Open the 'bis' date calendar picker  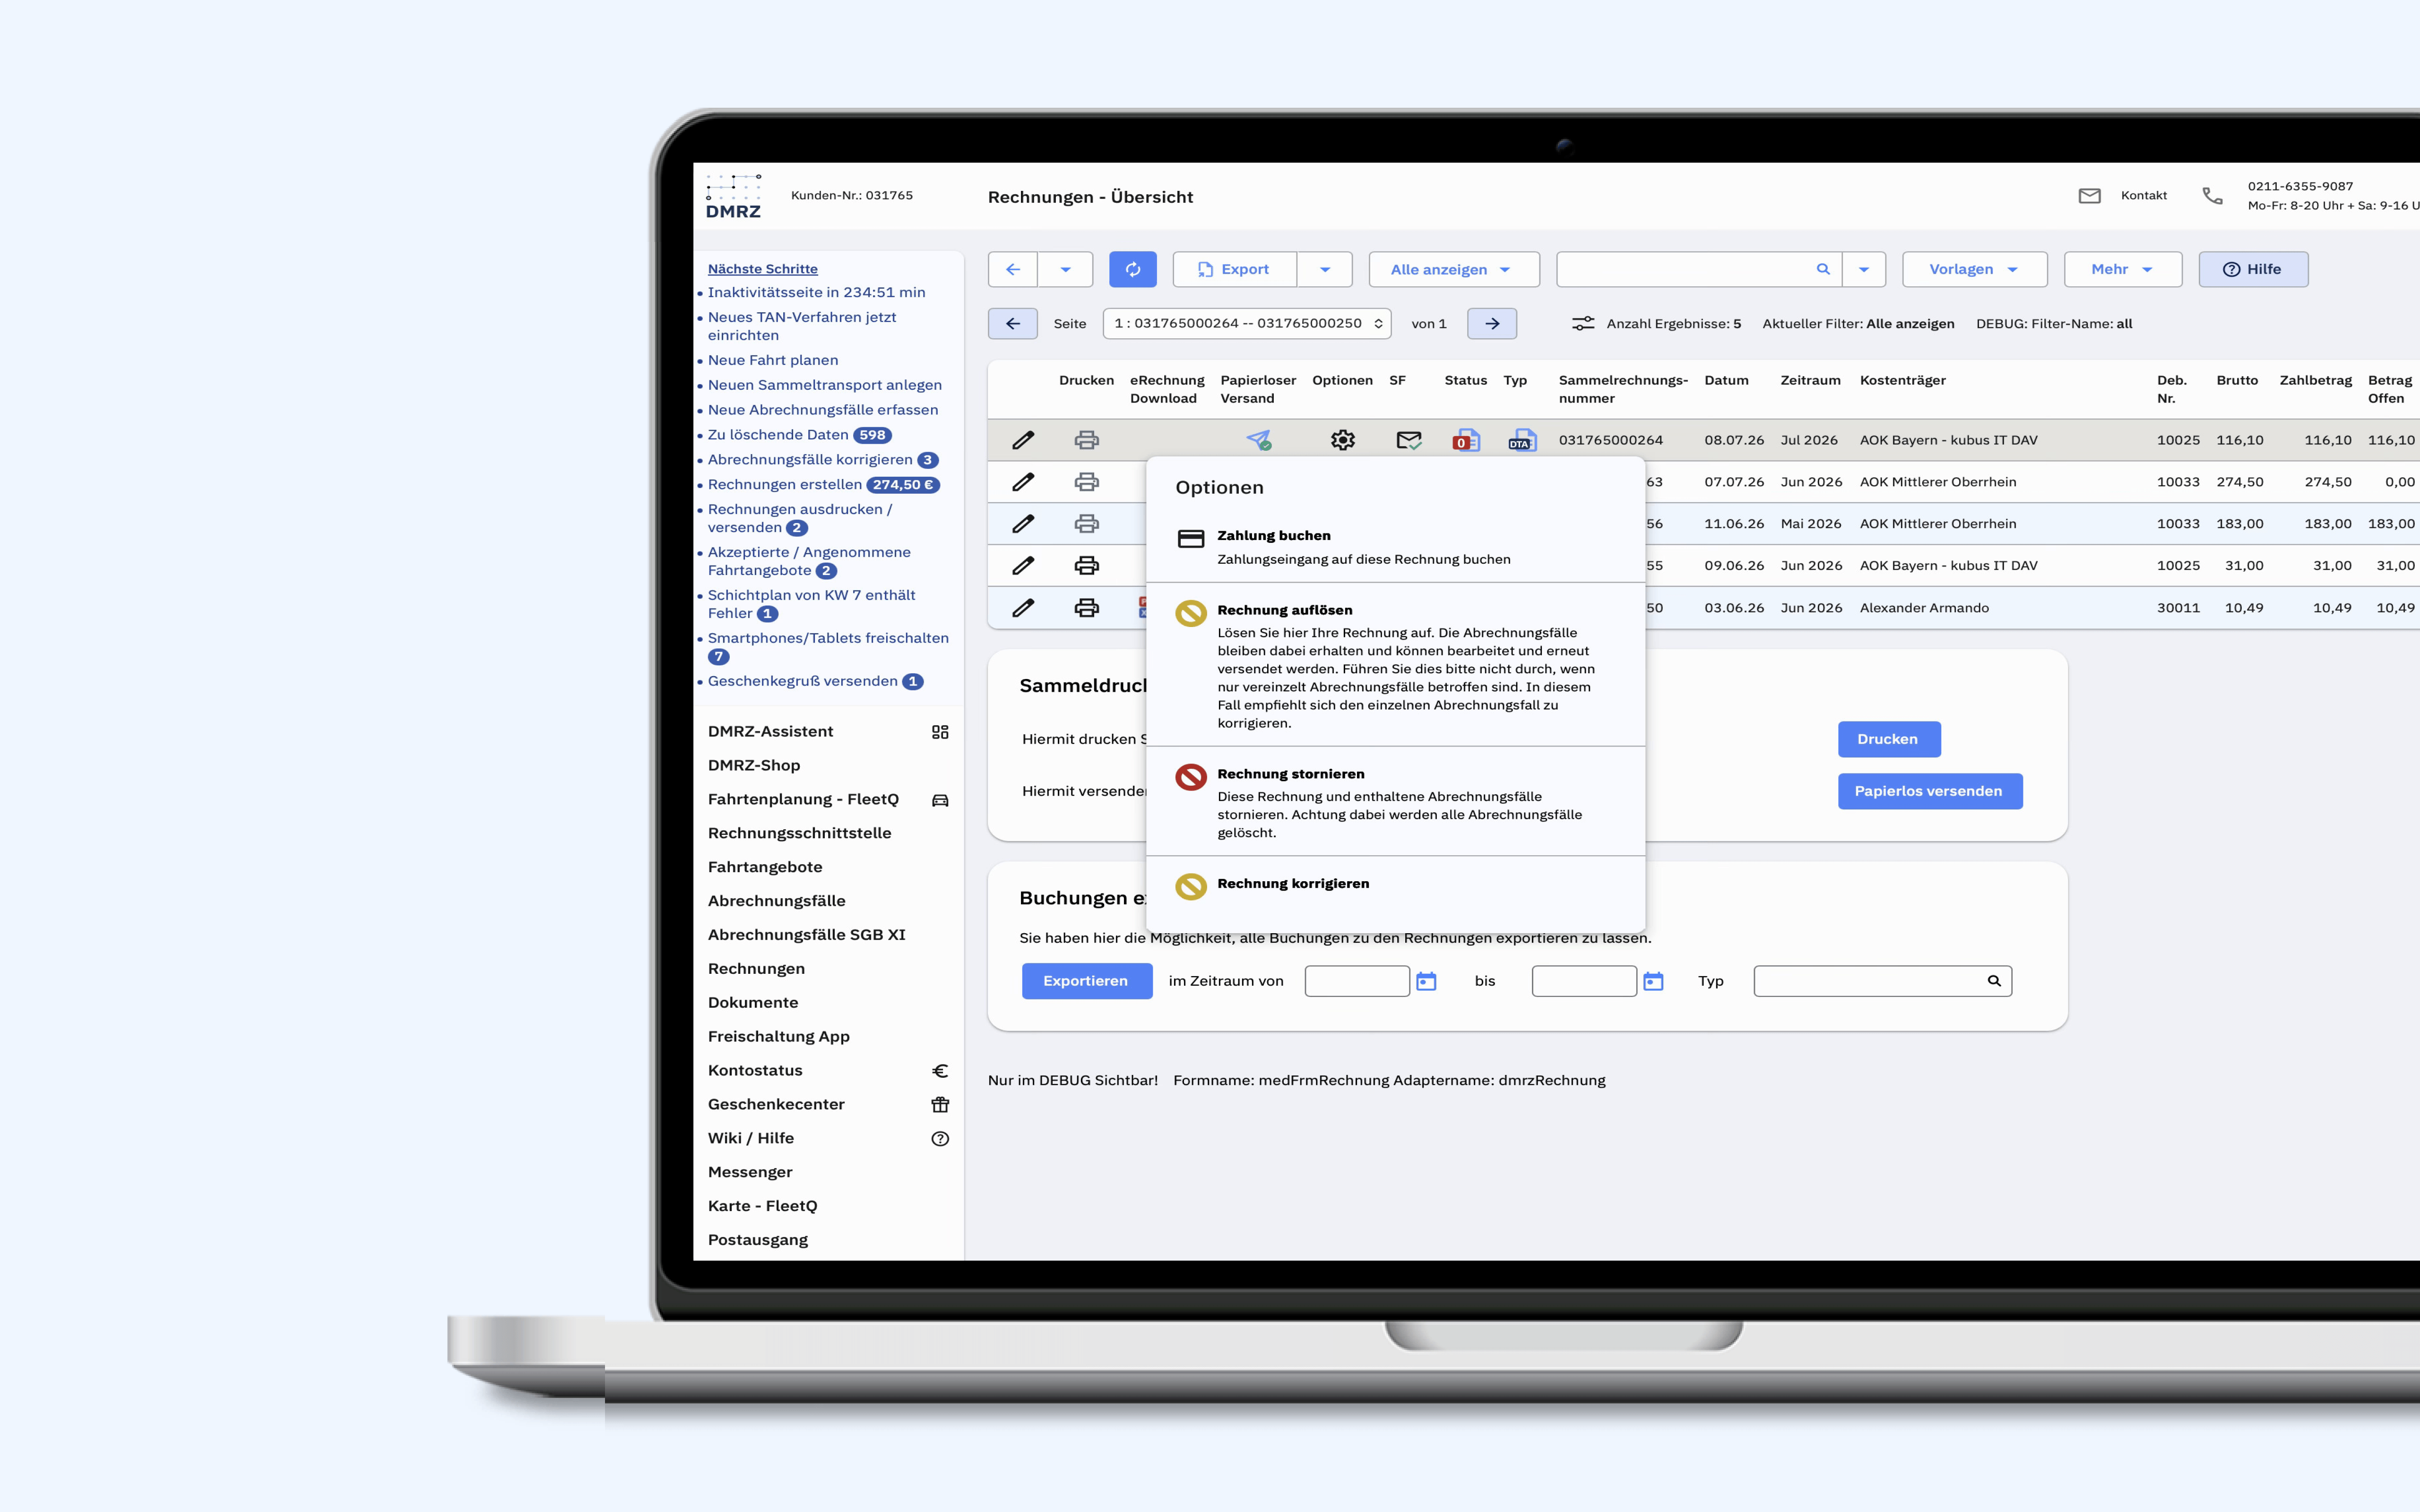pyautogui.click(x=1653, y=981)
